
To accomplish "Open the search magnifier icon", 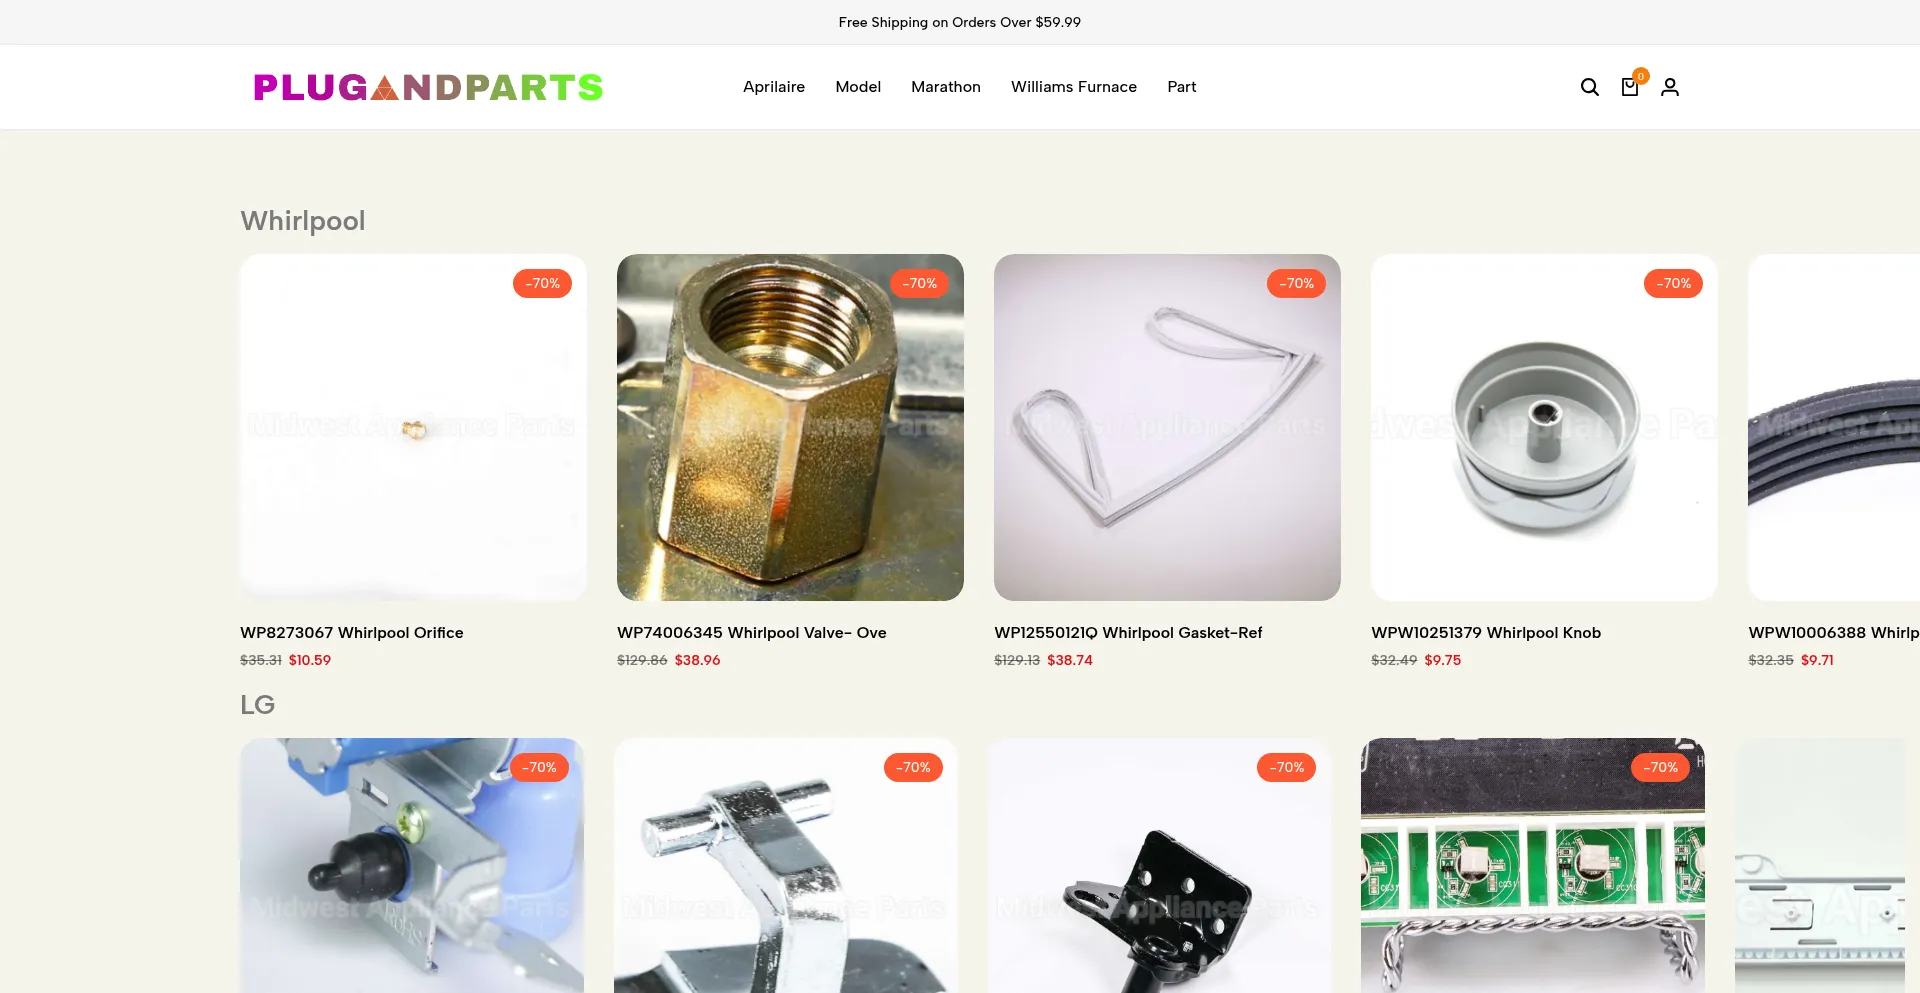I will point(1589,87).
